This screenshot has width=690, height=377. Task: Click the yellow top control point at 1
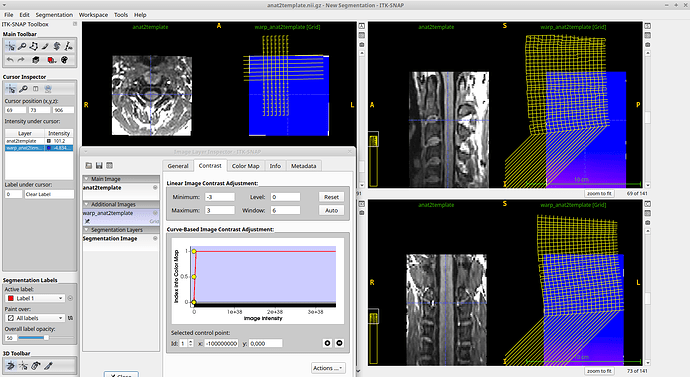tap(194, 251)
